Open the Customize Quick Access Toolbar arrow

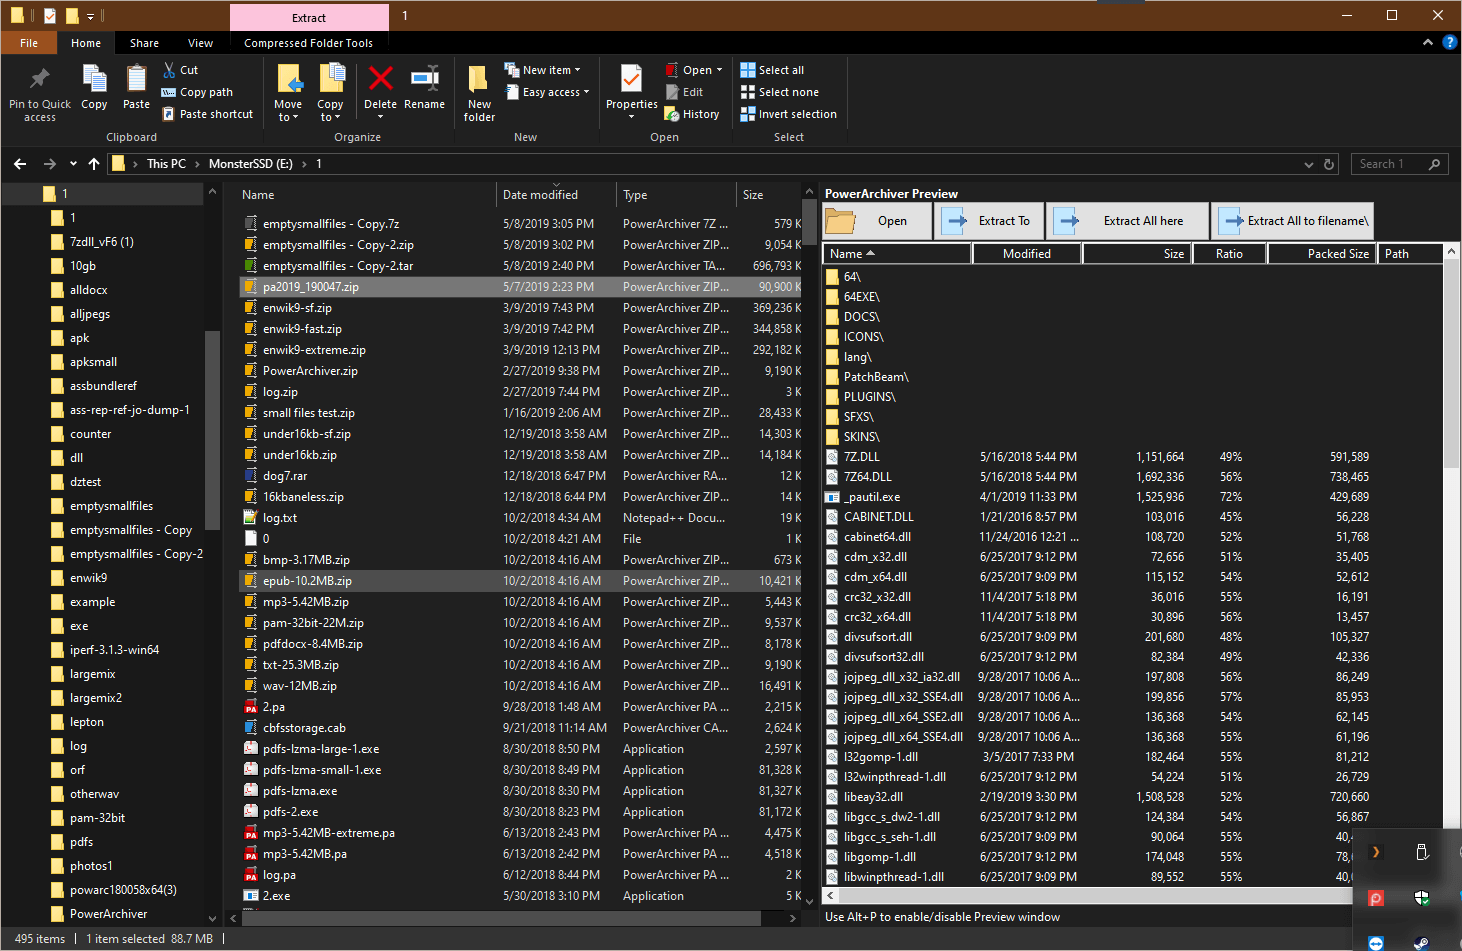pyautogui.click(x=90, y=16)
